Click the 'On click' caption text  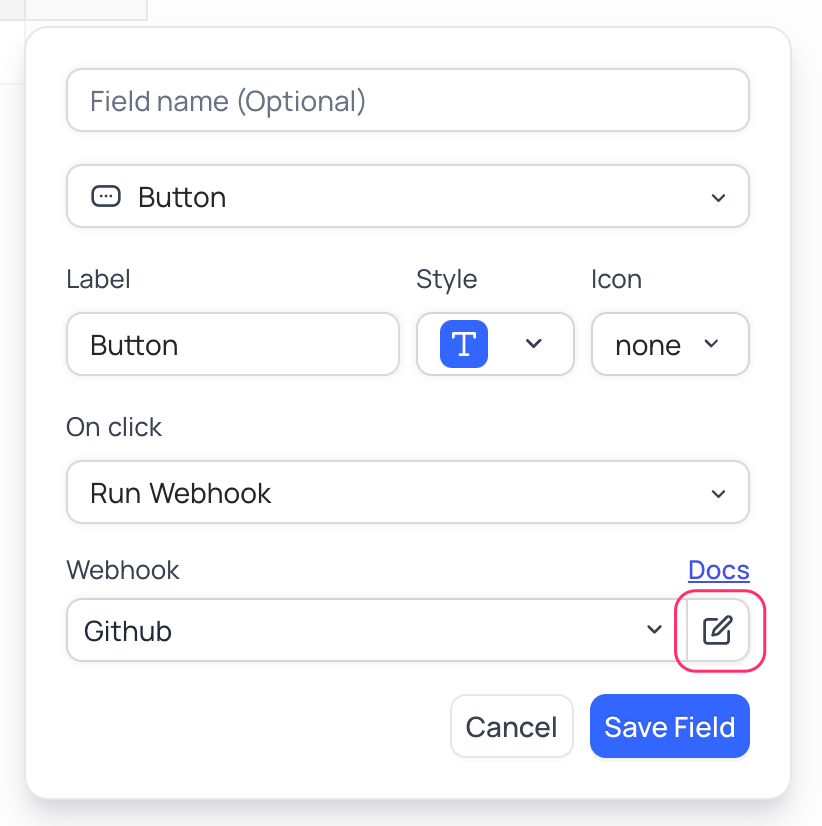114,427
